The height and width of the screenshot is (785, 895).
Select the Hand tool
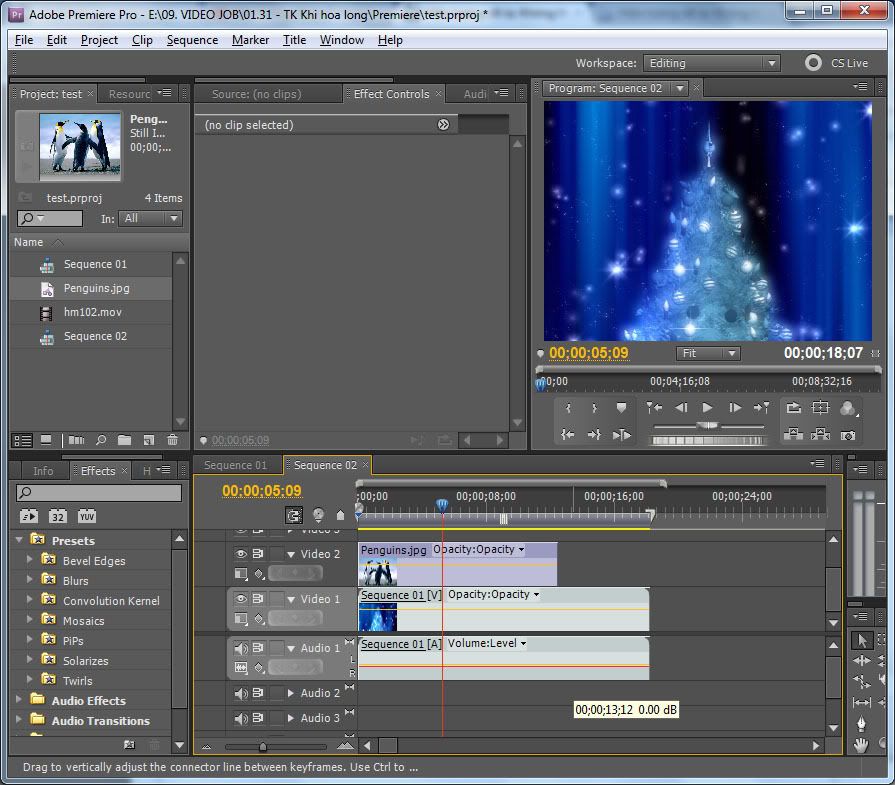(x=861, y=745)
